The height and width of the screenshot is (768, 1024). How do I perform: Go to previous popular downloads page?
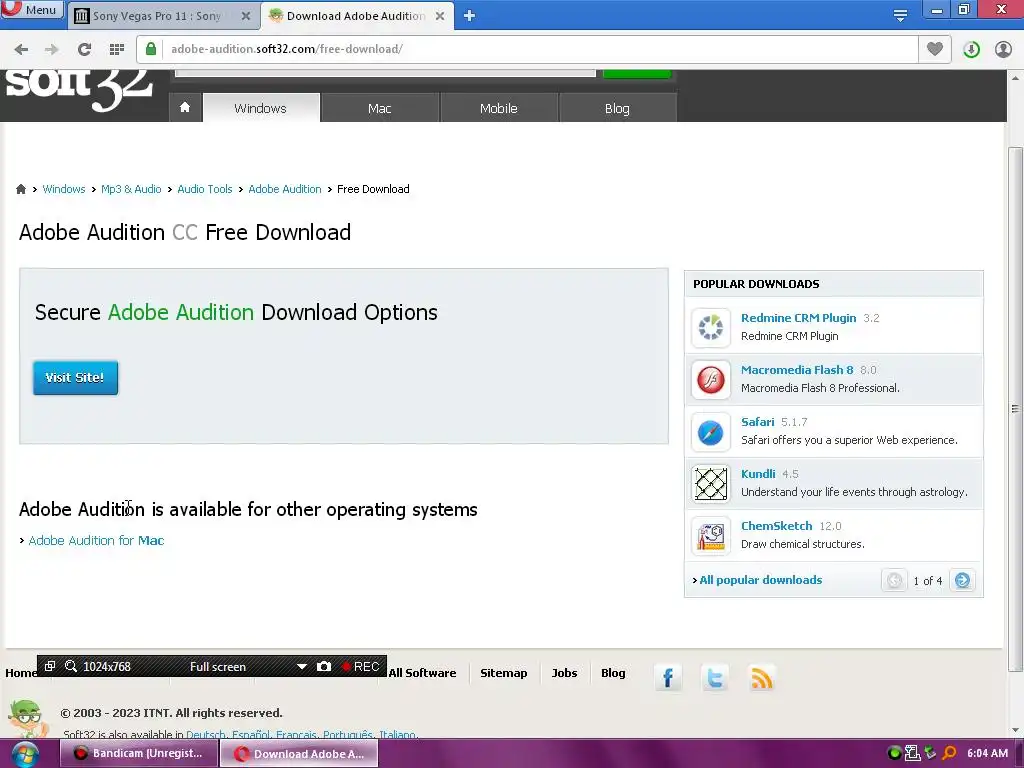point(894,580)
